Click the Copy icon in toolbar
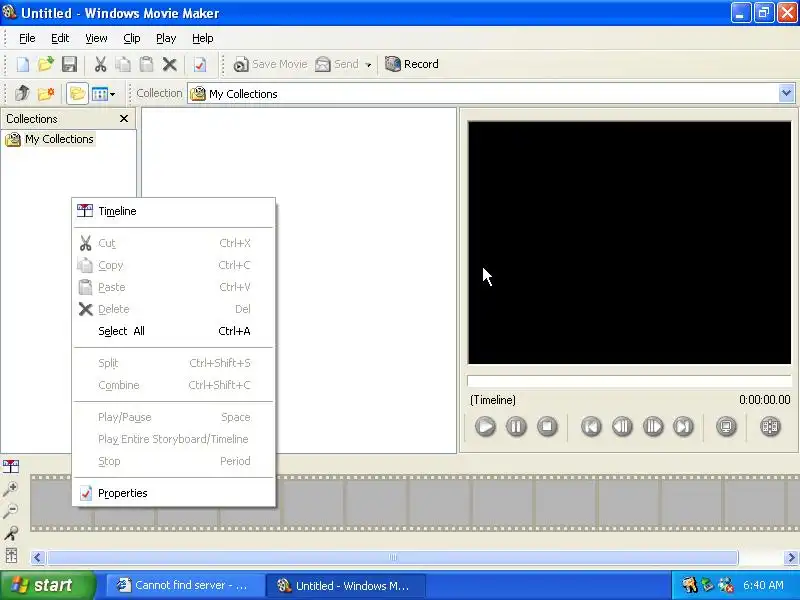 pyautogui.click(x=123, y=64)
